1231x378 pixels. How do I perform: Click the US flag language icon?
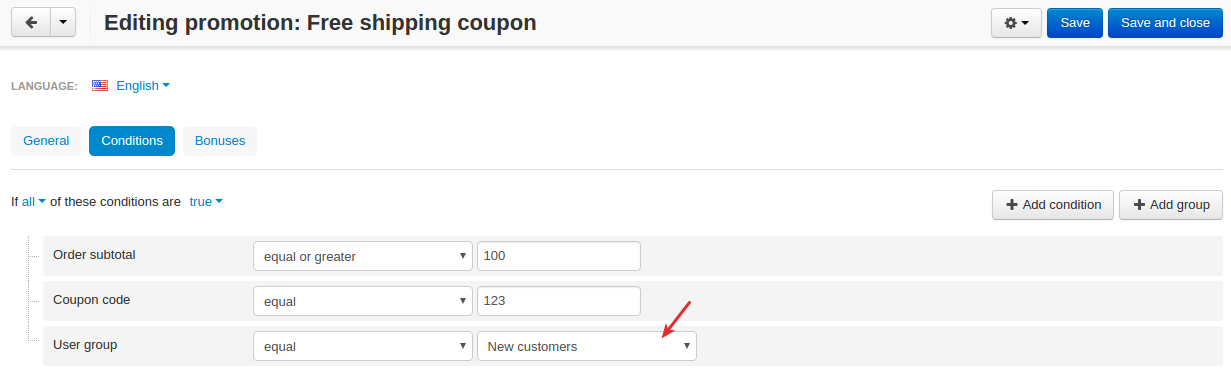point(99,86)
